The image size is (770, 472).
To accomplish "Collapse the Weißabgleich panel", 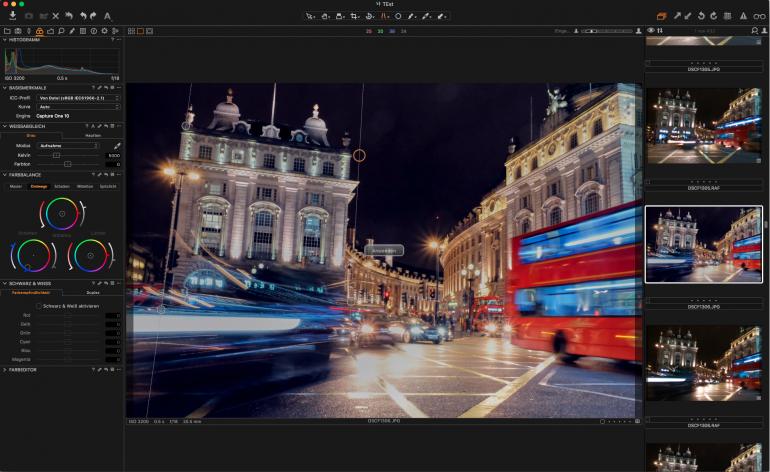I will [4, 126].
